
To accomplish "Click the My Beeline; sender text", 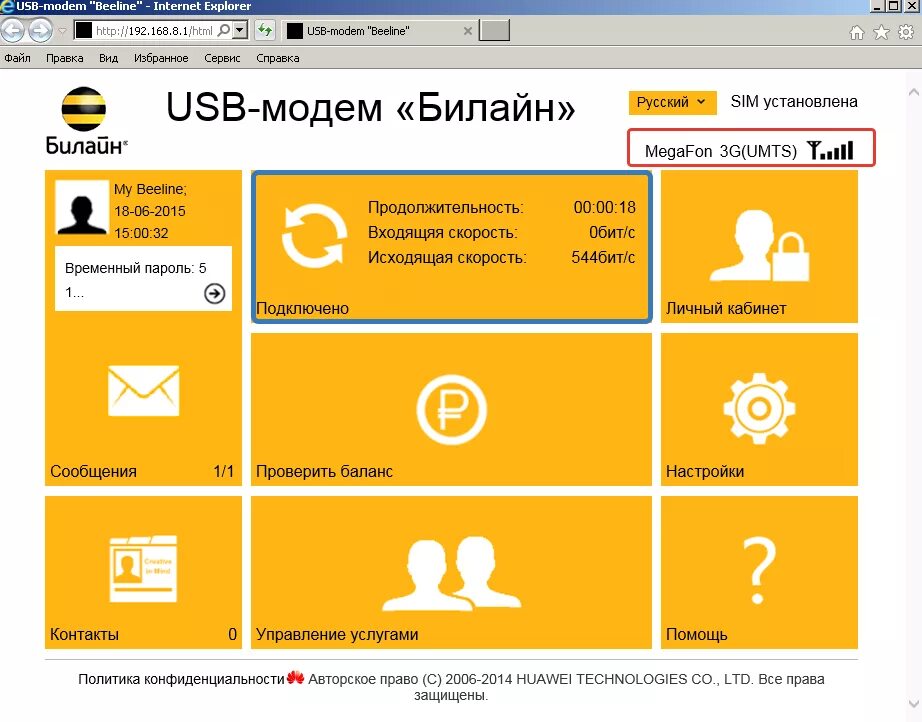I will pos(150,189).
